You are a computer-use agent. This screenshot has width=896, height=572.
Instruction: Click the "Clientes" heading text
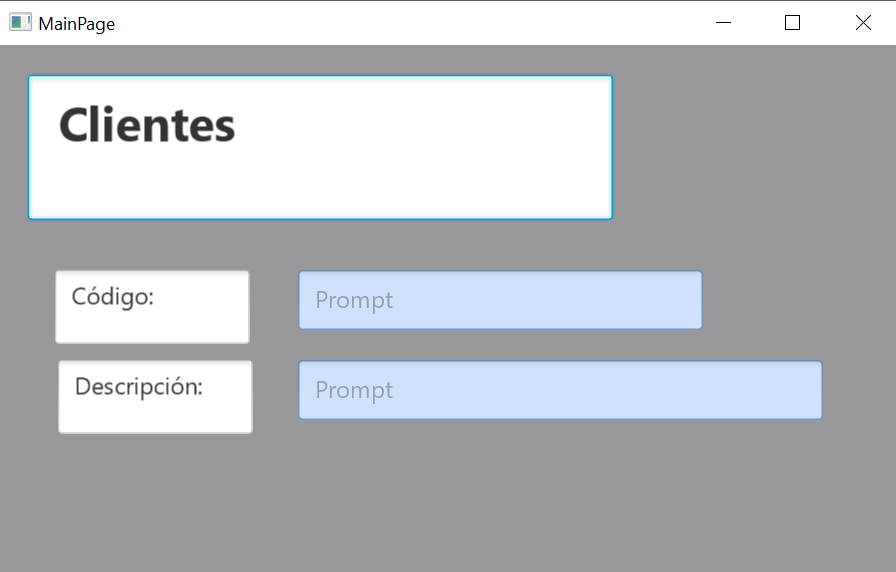(x=147, y=126)
